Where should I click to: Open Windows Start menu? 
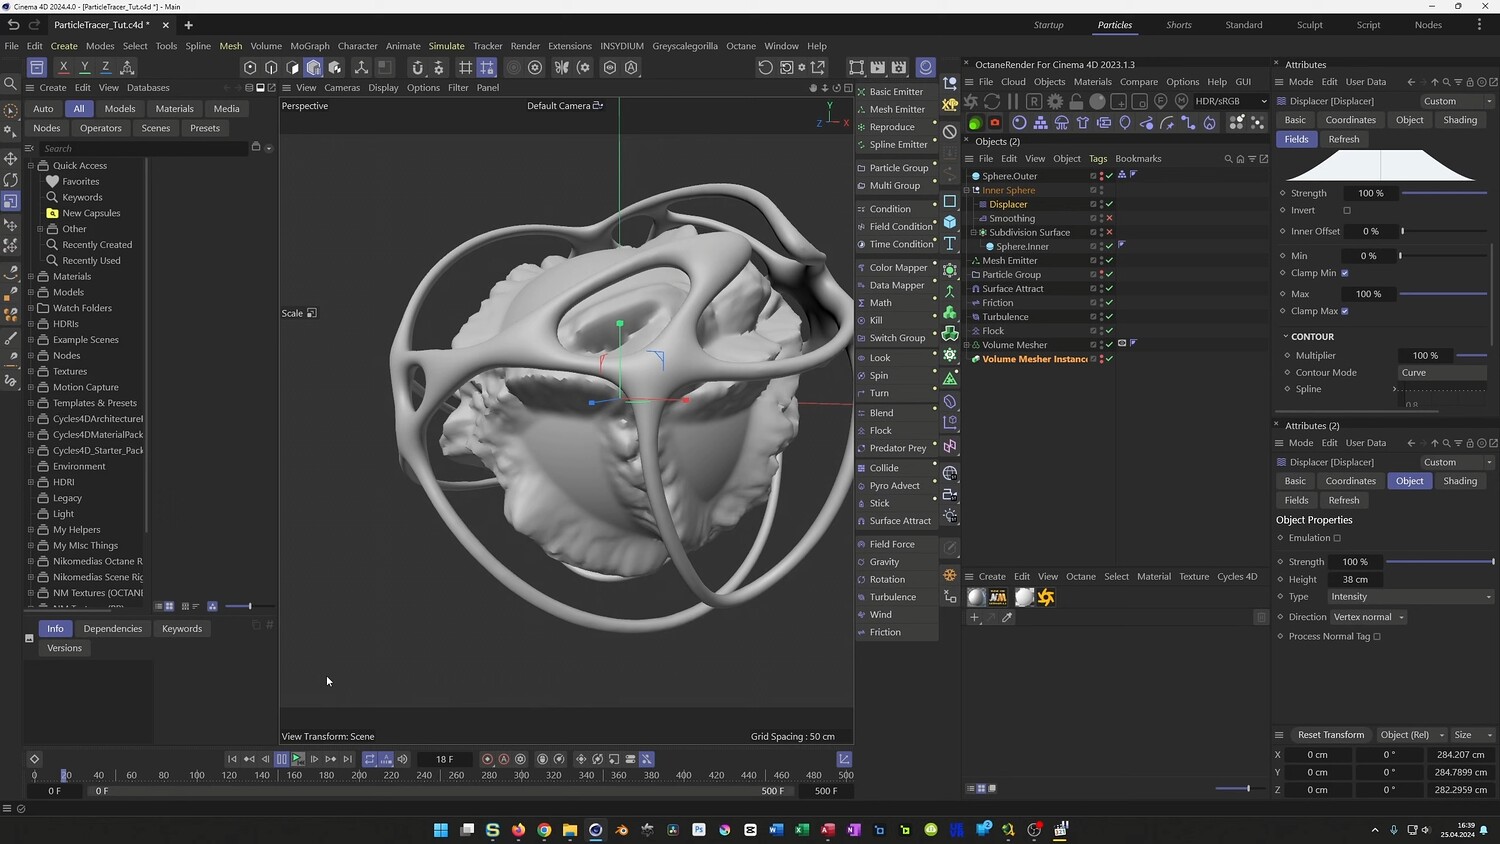tap(440, 829)
